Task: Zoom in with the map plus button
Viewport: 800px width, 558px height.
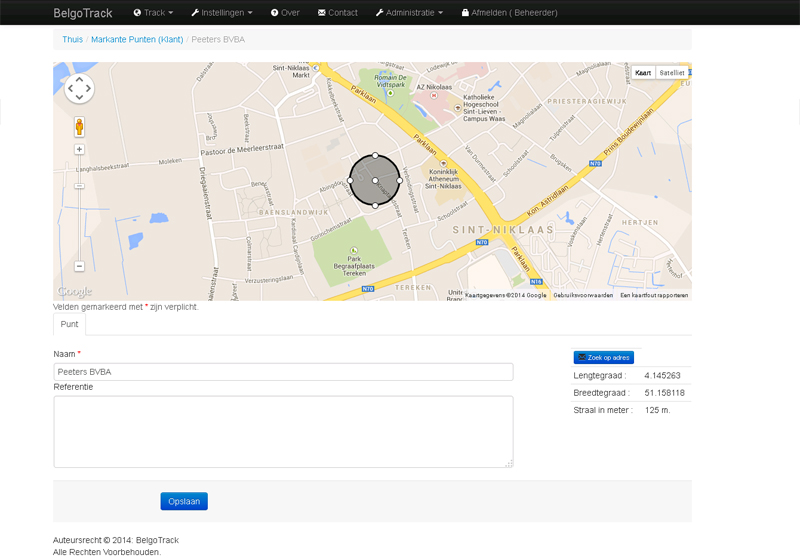Action: [79, 149]
